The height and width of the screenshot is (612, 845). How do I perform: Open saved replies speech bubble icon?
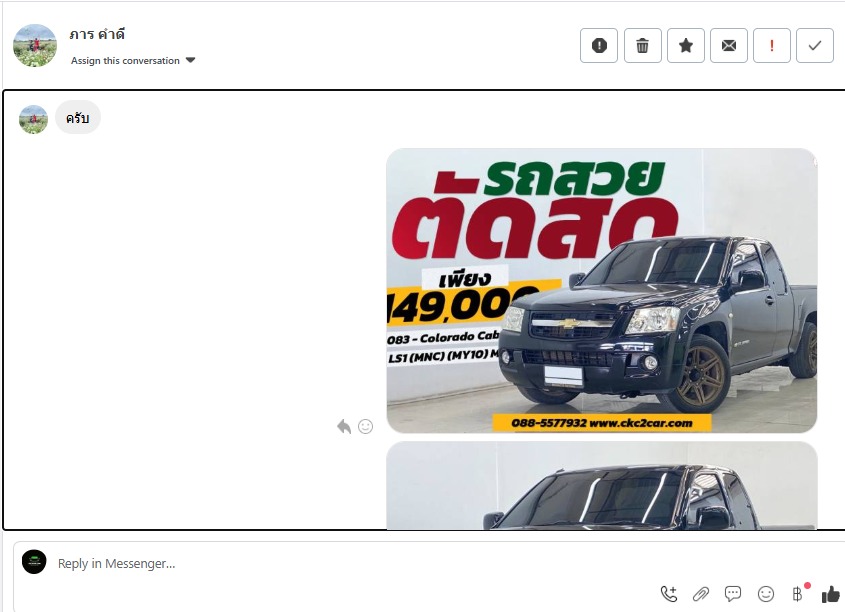coord(733,594)
